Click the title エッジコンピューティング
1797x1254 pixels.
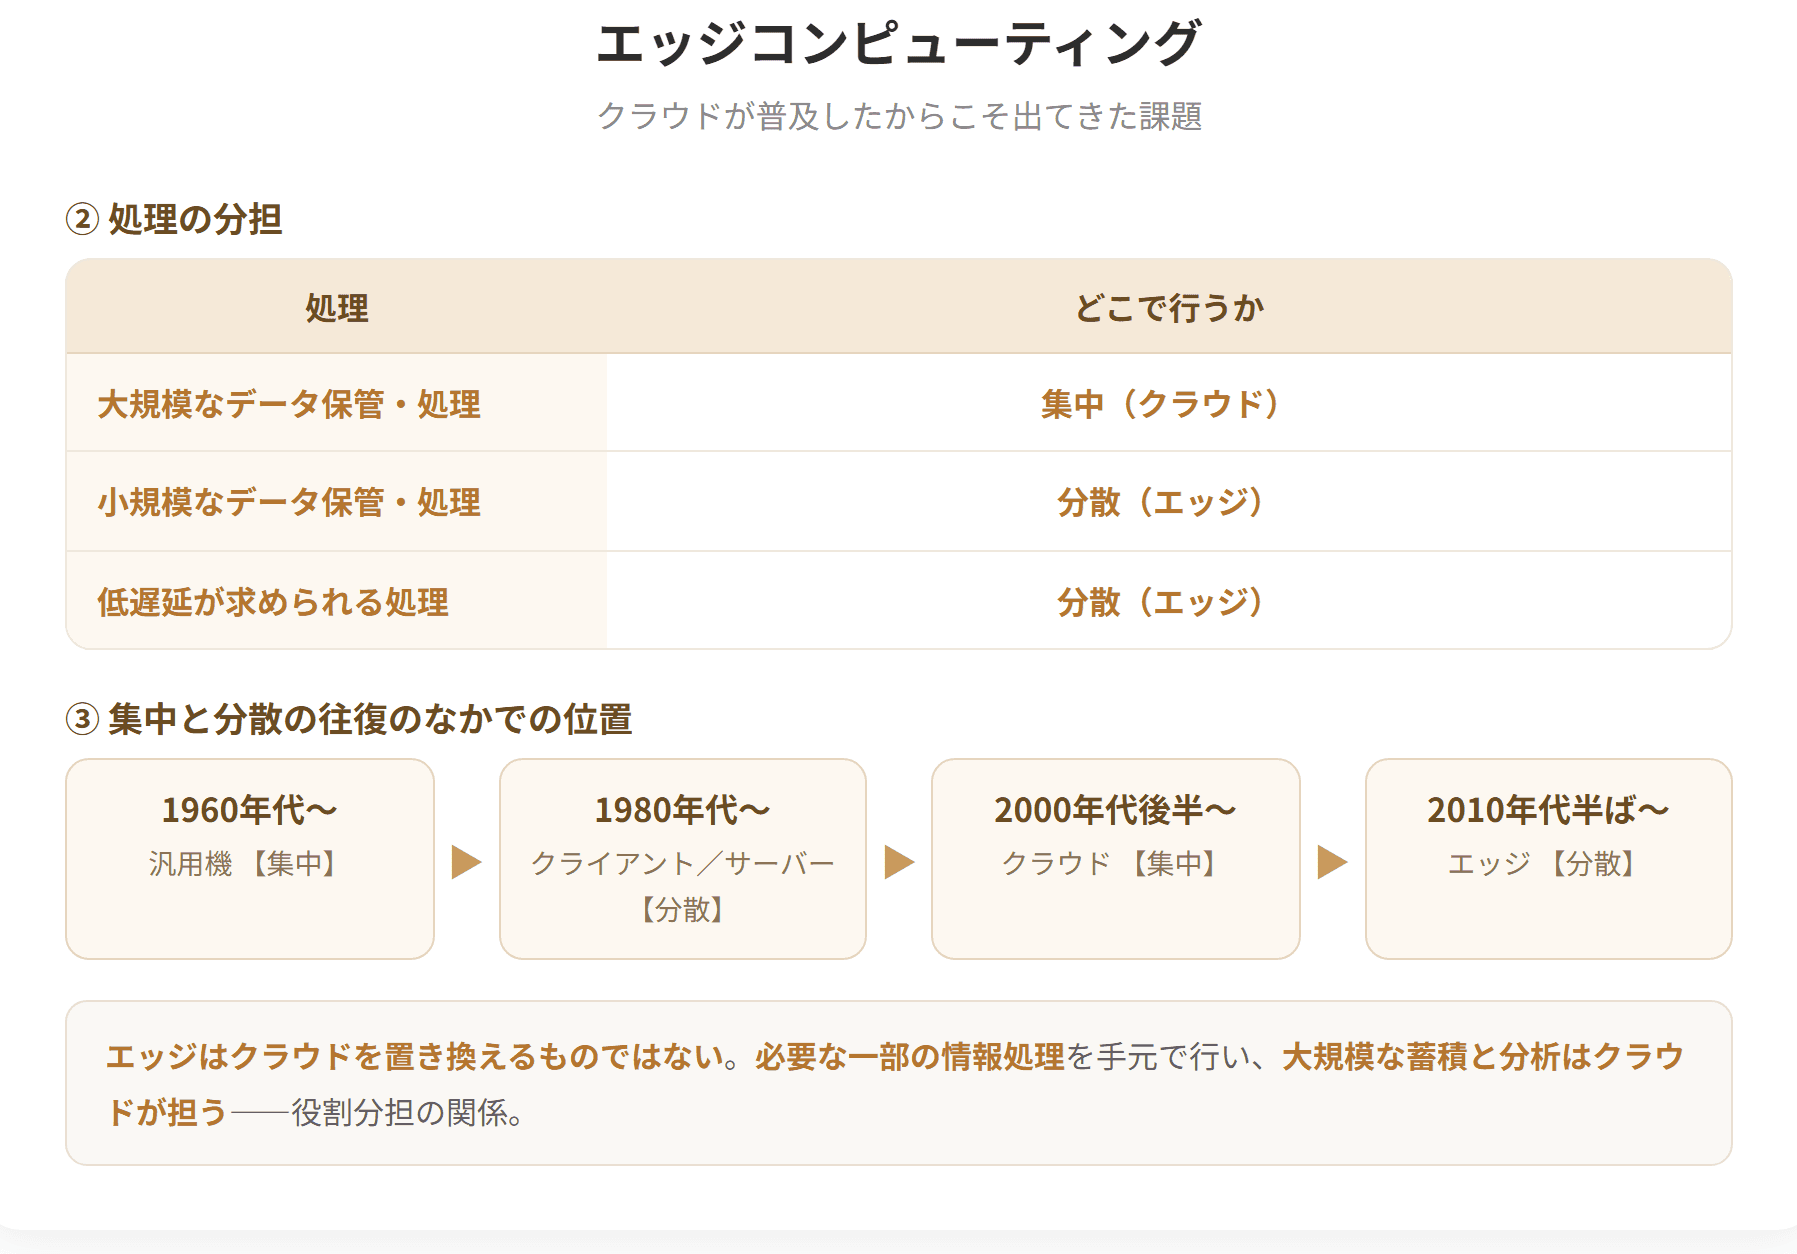pyautogui.click(x=898, y=45)
